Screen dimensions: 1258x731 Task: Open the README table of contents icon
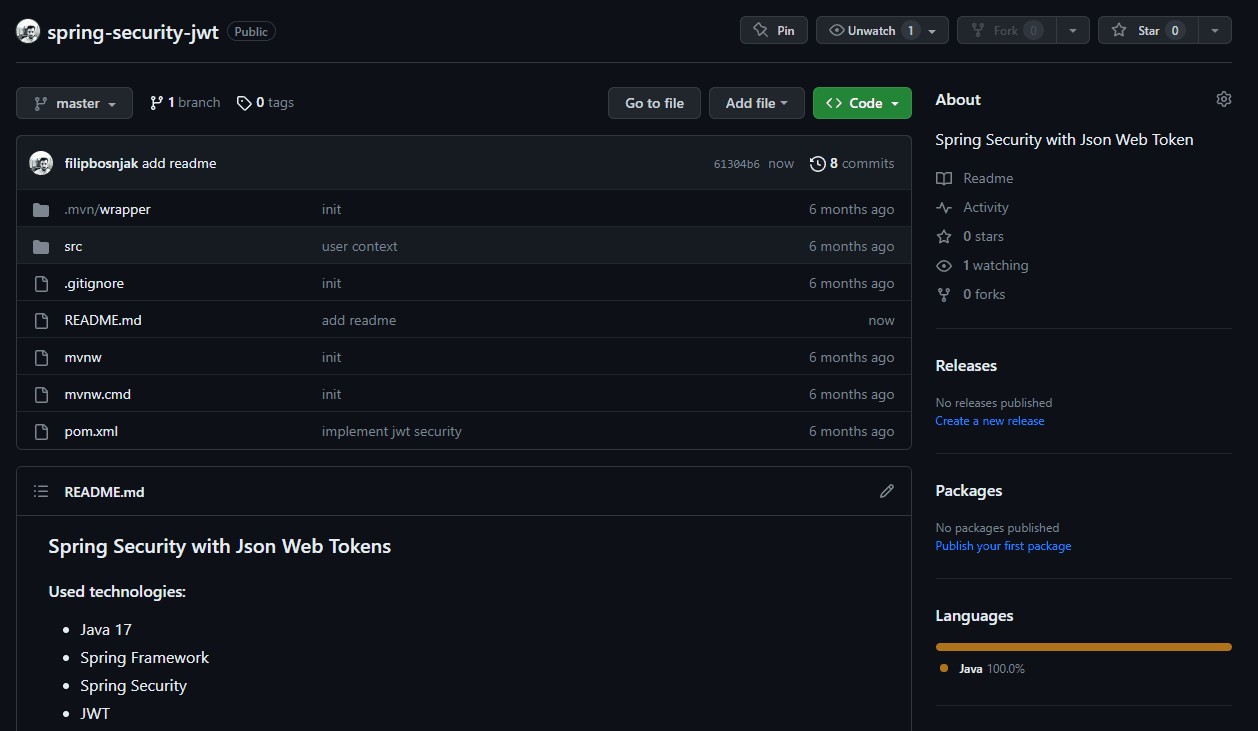pos(41,491)
